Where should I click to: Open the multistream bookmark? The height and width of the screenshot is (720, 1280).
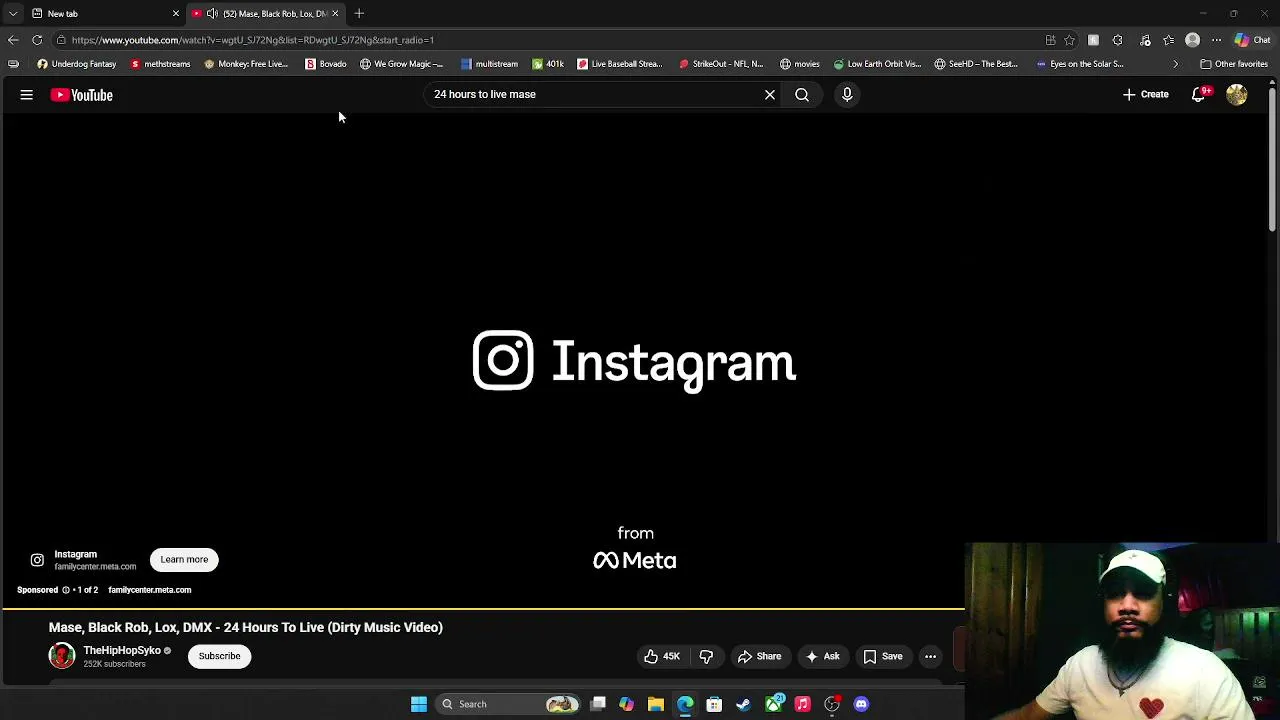pos(489,64)
